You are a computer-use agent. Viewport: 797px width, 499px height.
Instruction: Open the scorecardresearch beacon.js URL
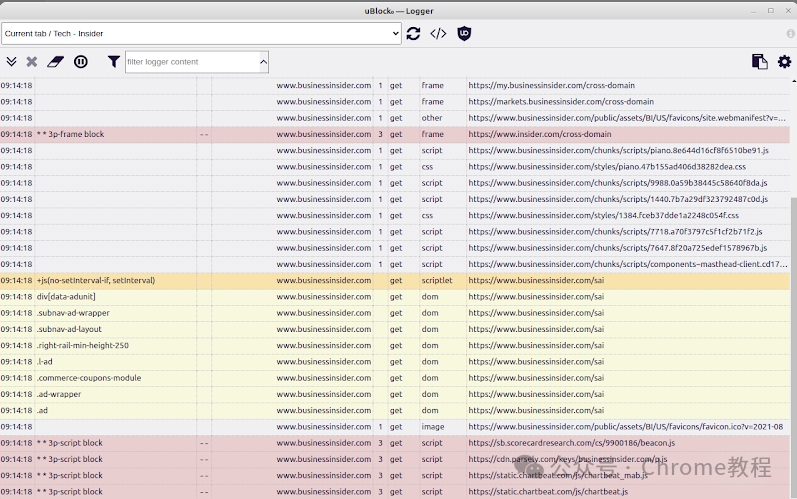point(572,443)
